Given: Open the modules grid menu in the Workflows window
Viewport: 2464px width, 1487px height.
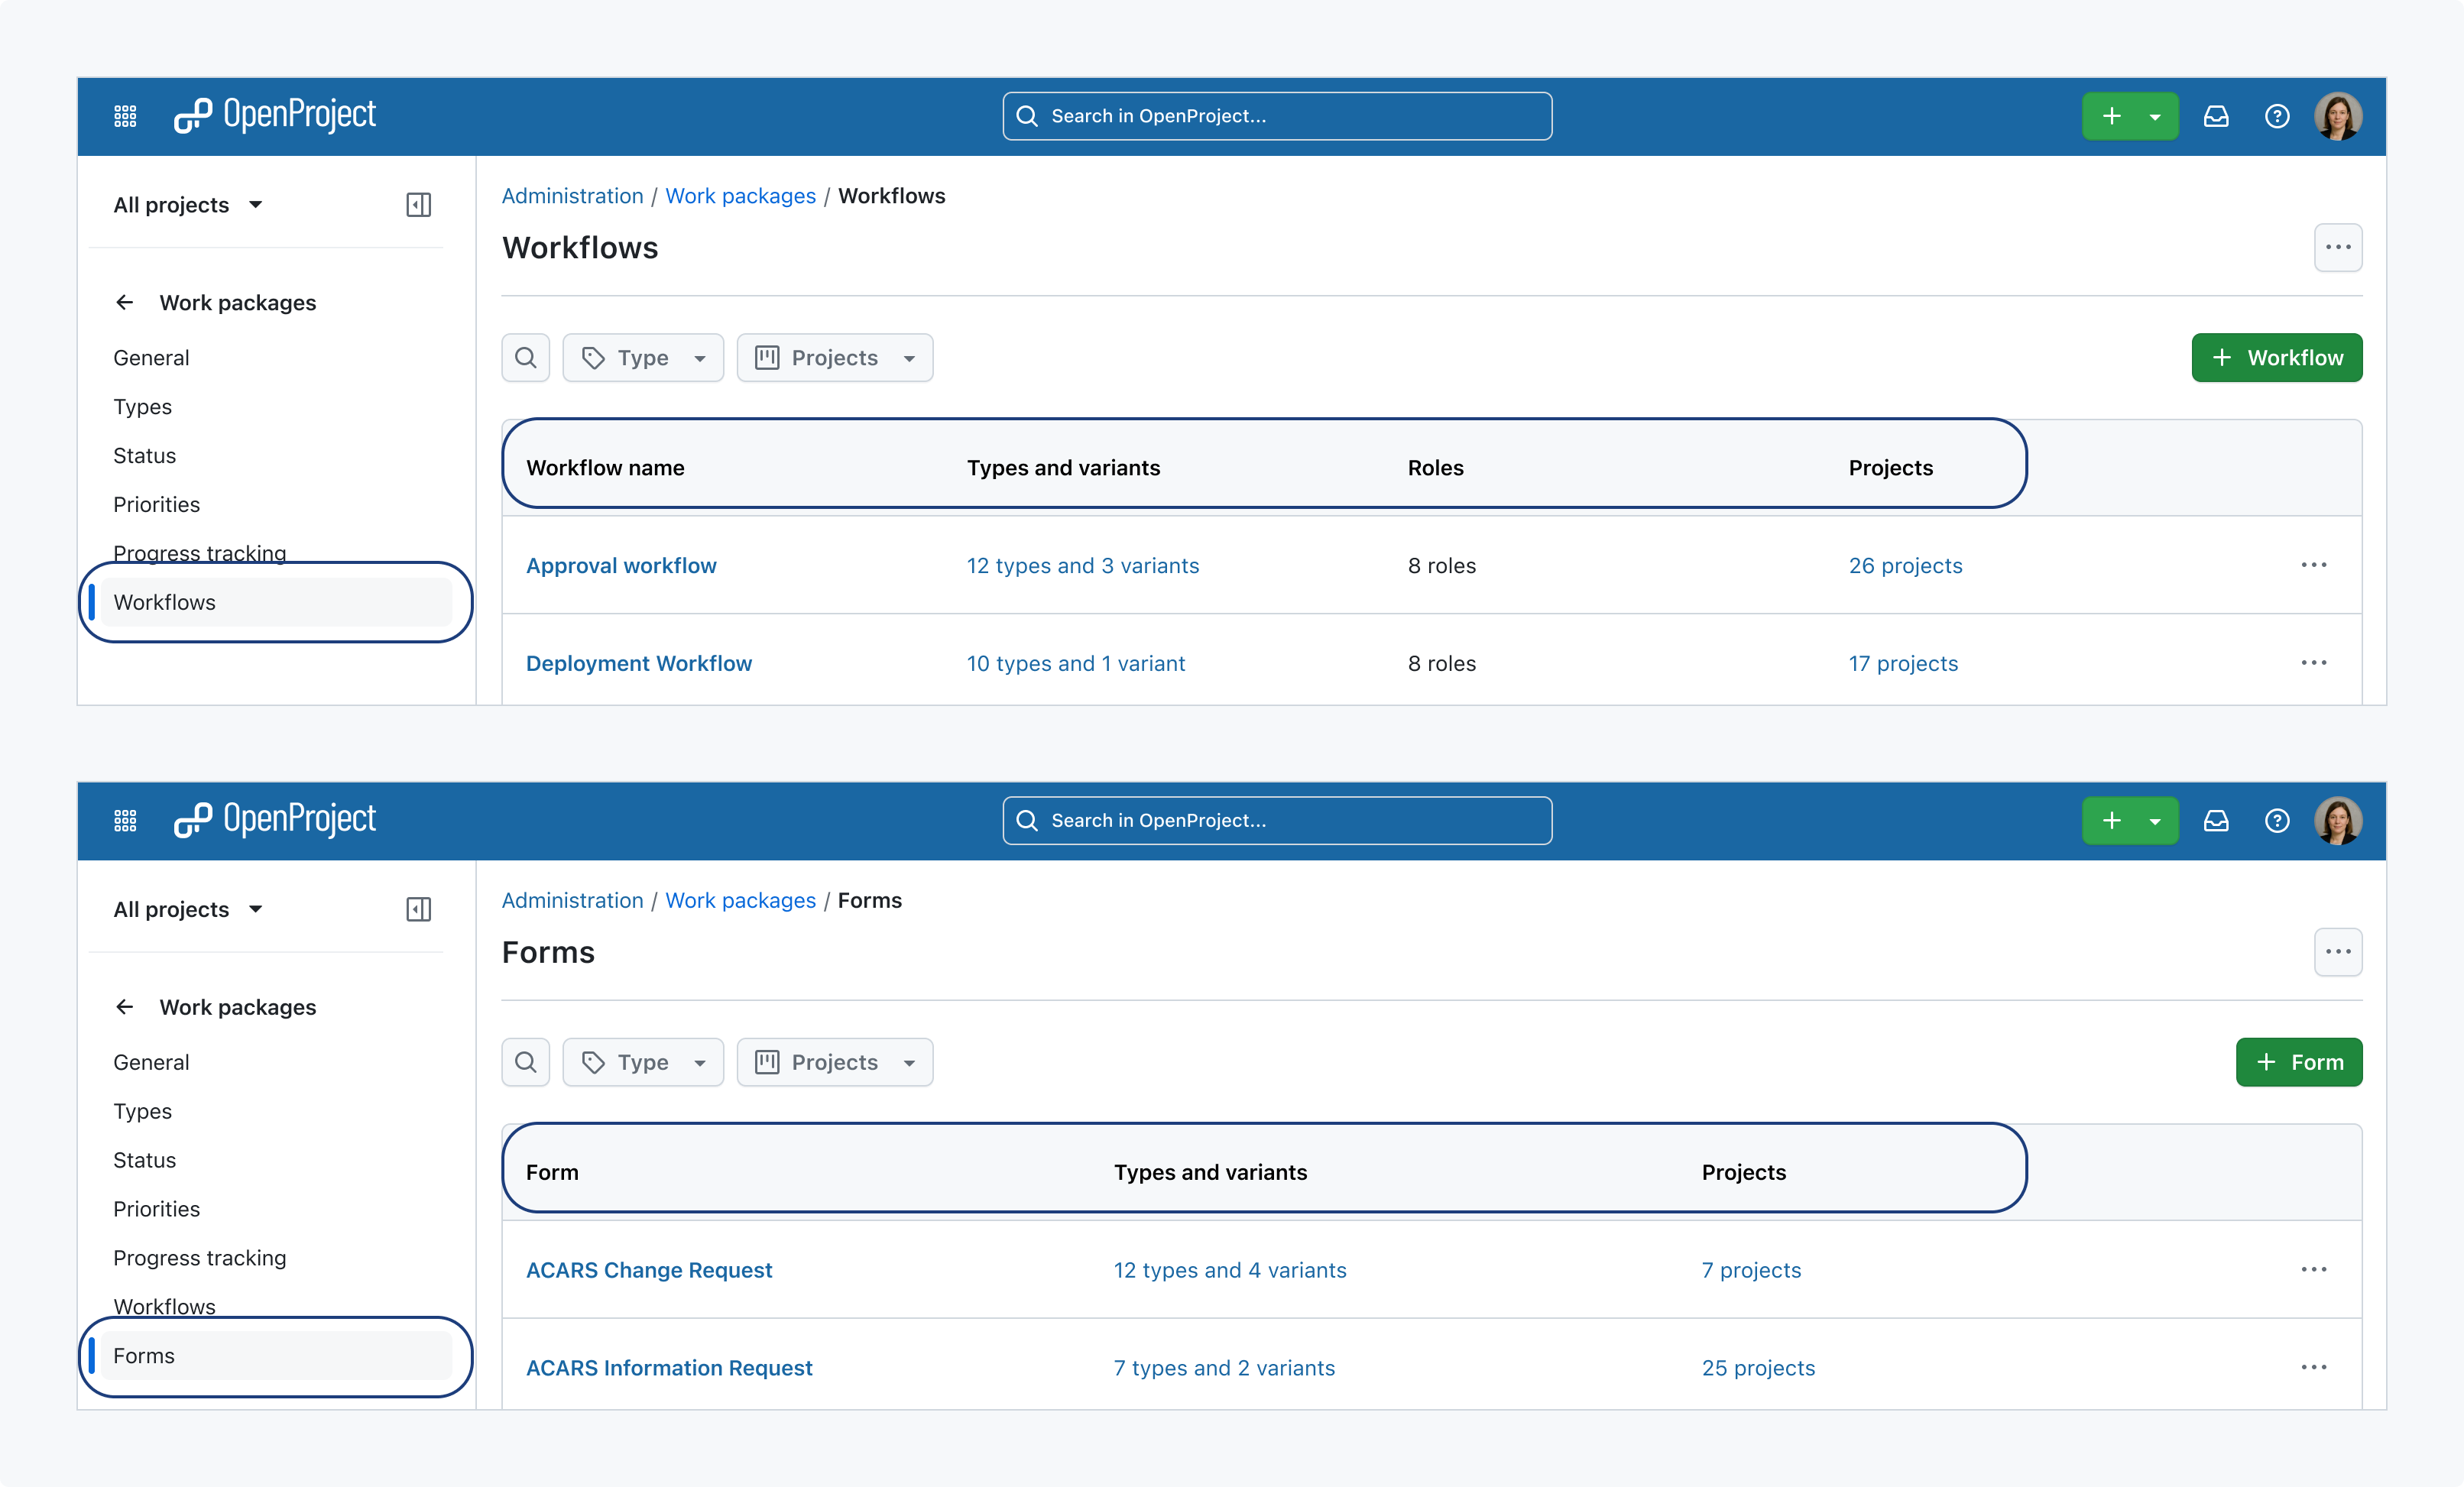Looking at the screenshot, I should (x=125, y=116).
